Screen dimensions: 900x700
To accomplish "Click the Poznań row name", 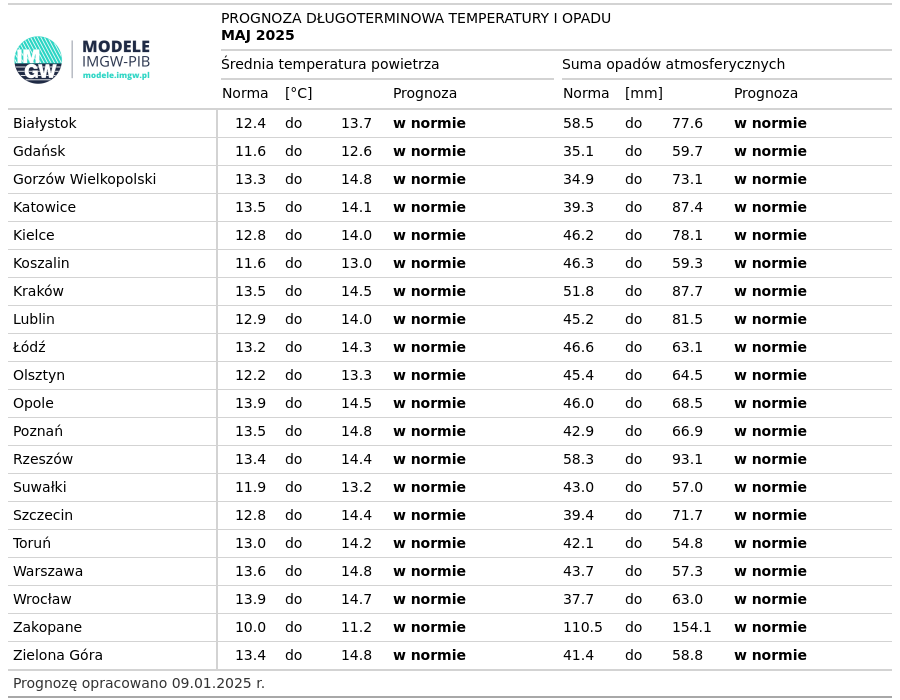I will coord(38,431).
